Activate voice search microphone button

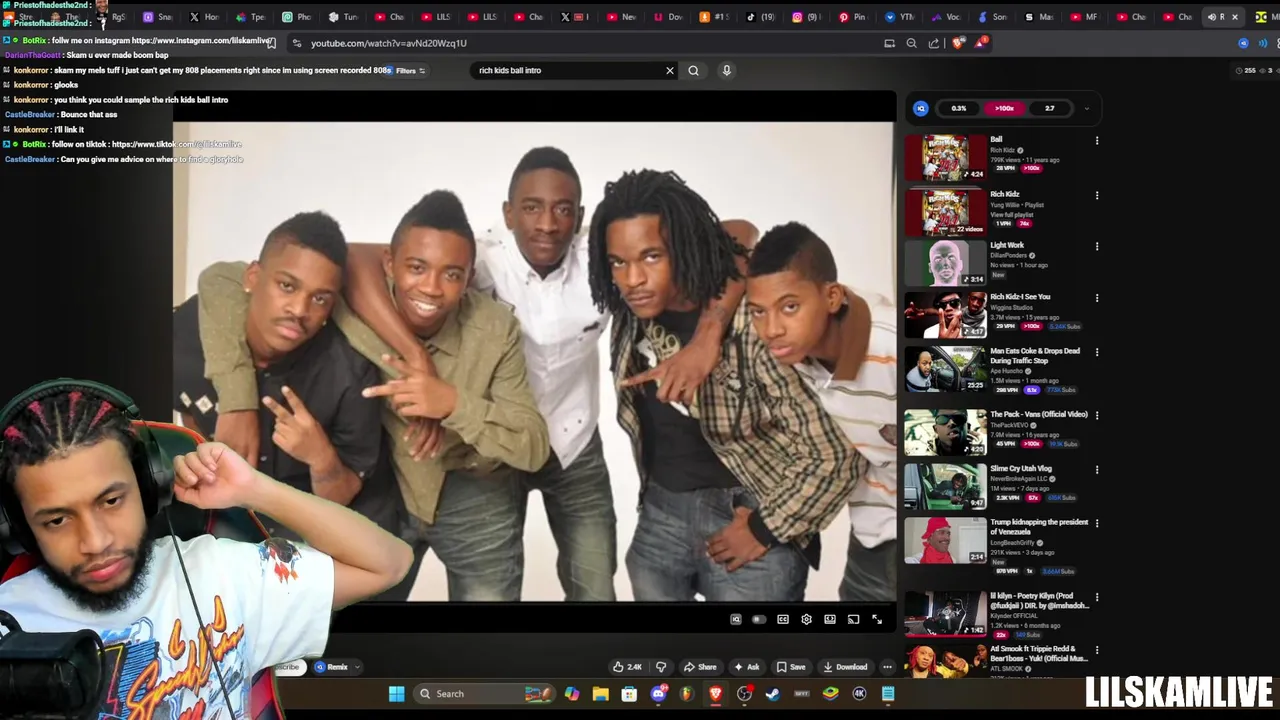(x=727, y=70)
